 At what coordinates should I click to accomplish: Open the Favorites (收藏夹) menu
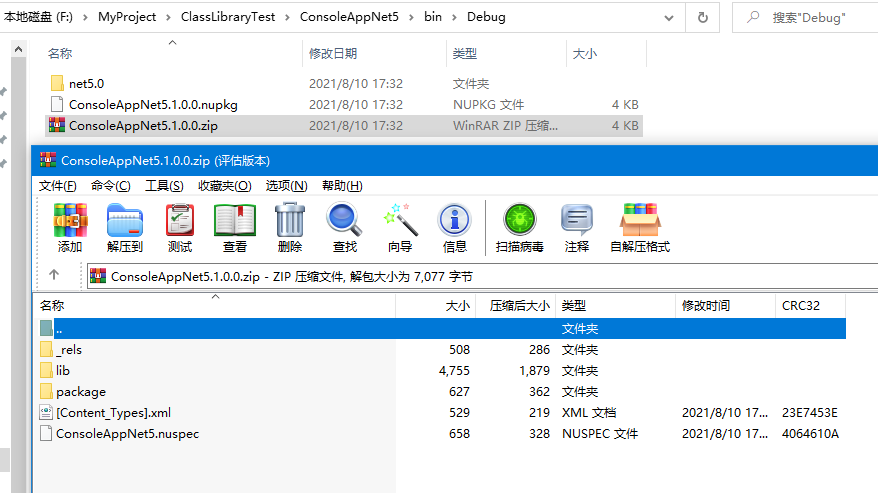(222, 186)
